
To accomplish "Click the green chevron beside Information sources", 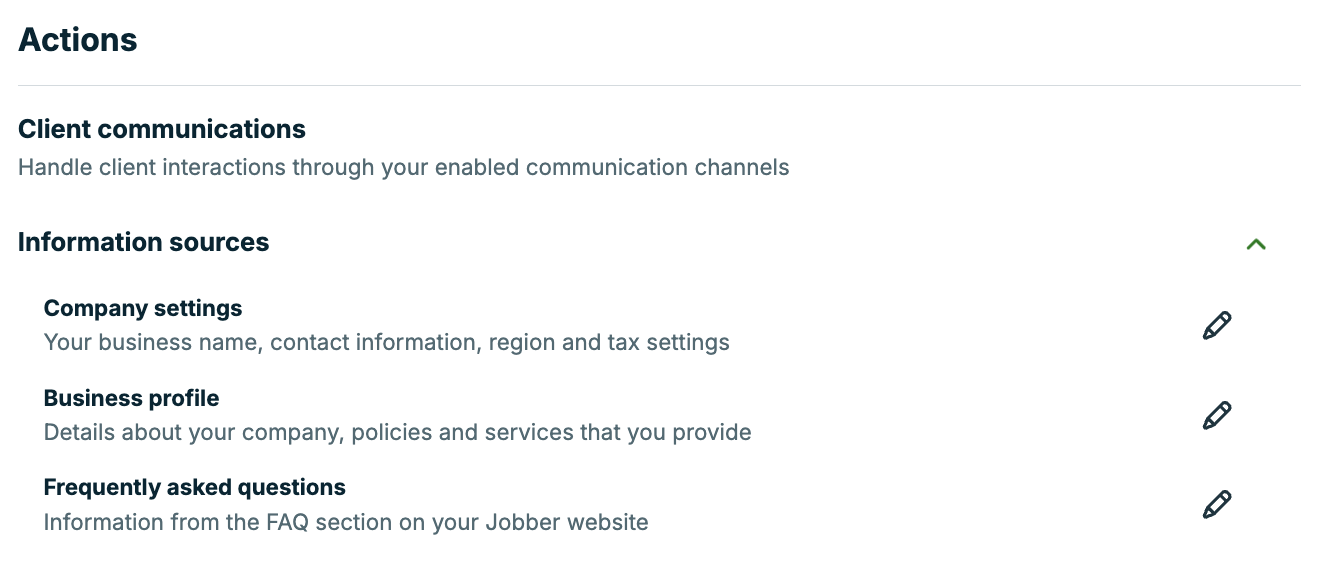I will (x=1257, y=244).
